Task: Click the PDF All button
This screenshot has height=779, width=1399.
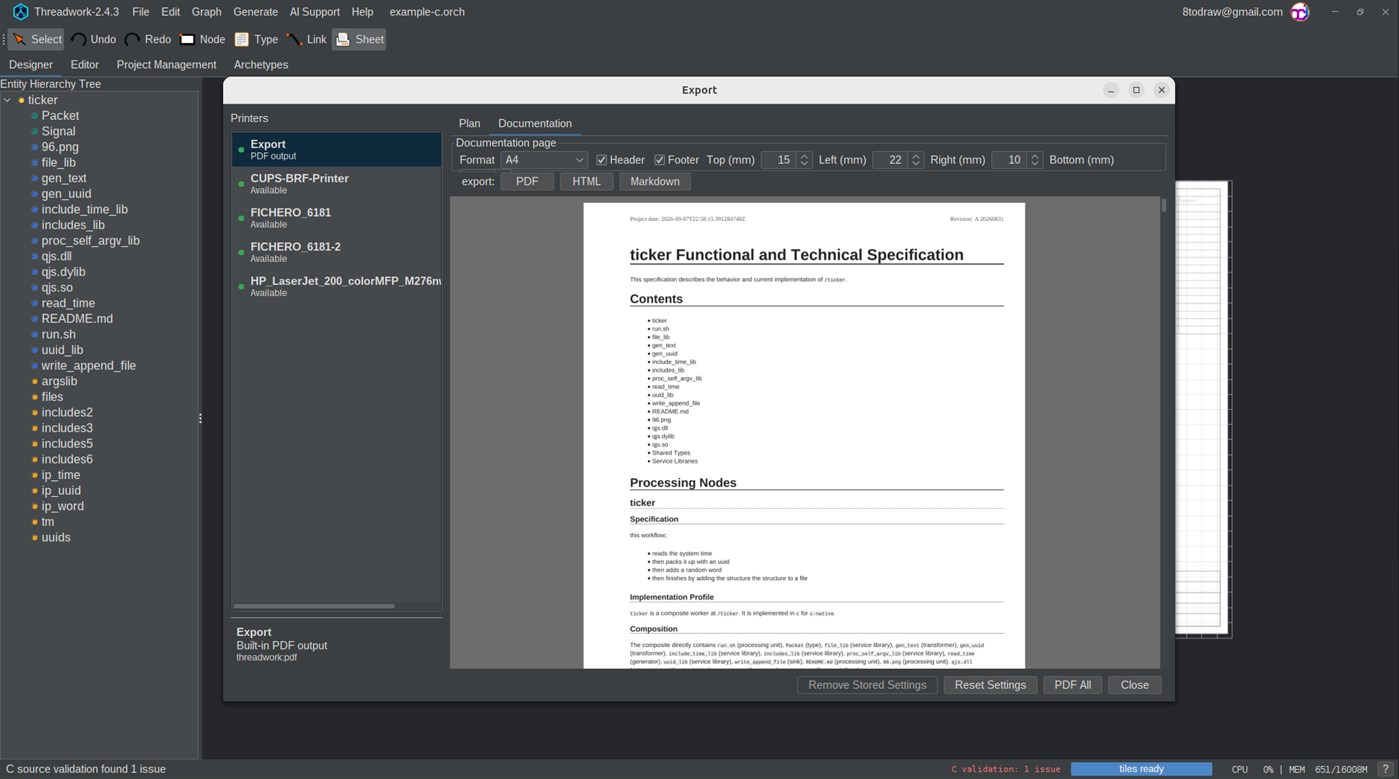Action: point(1073,685)
